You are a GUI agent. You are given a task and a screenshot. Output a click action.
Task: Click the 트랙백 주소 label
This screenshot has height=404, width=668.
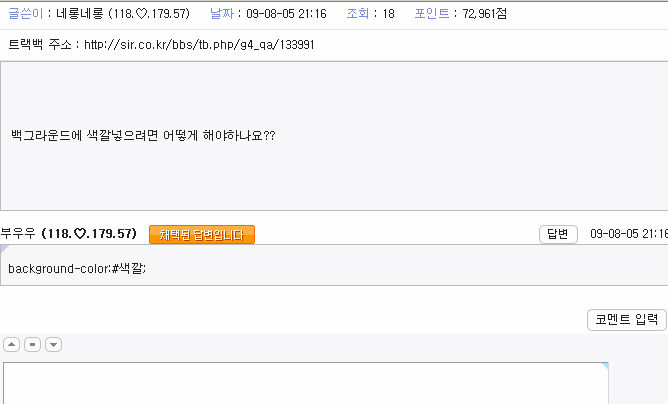point(38,45)
